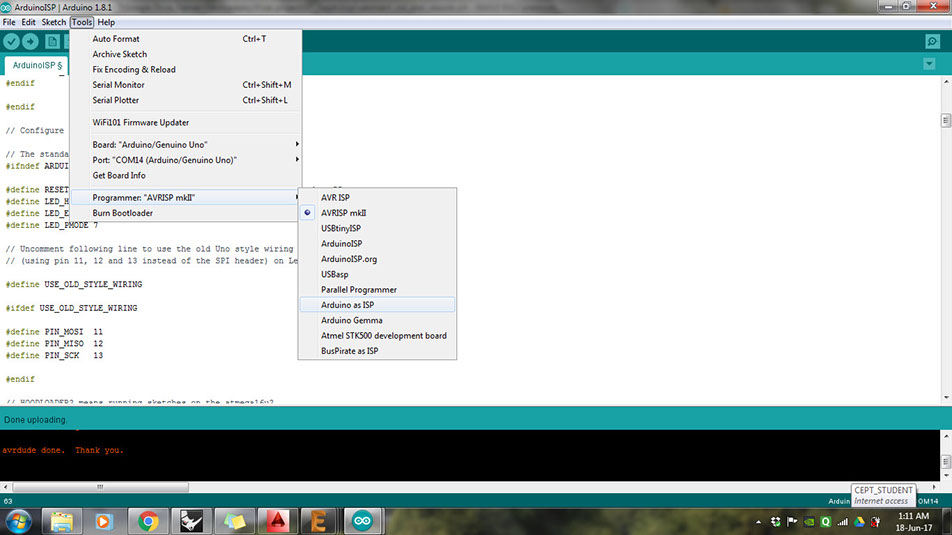Viewport: 952px width, 535px height.
Task: Click the New sketch toolbar icon
Action: [52, 41]
